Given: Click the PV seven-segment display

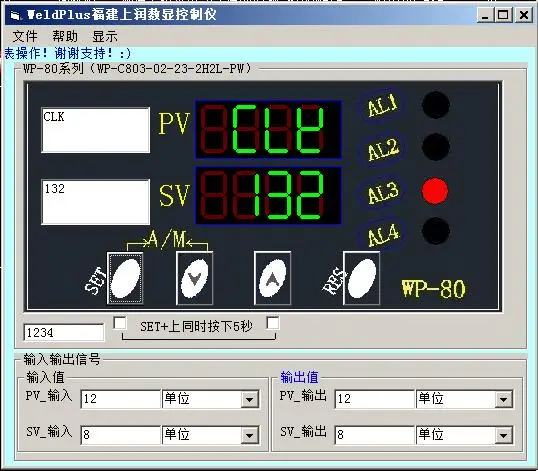Looking at the screenshot, I should tap(268, 130).
